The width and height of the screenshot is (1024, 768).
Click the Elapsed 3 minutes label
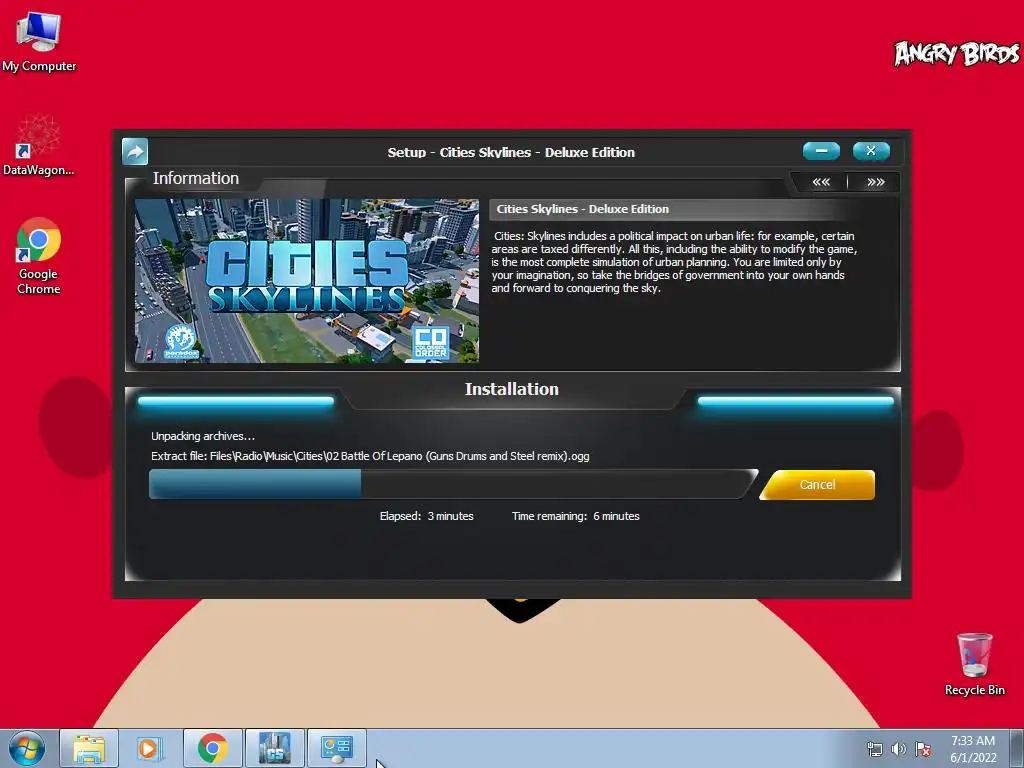pos(426,516)
